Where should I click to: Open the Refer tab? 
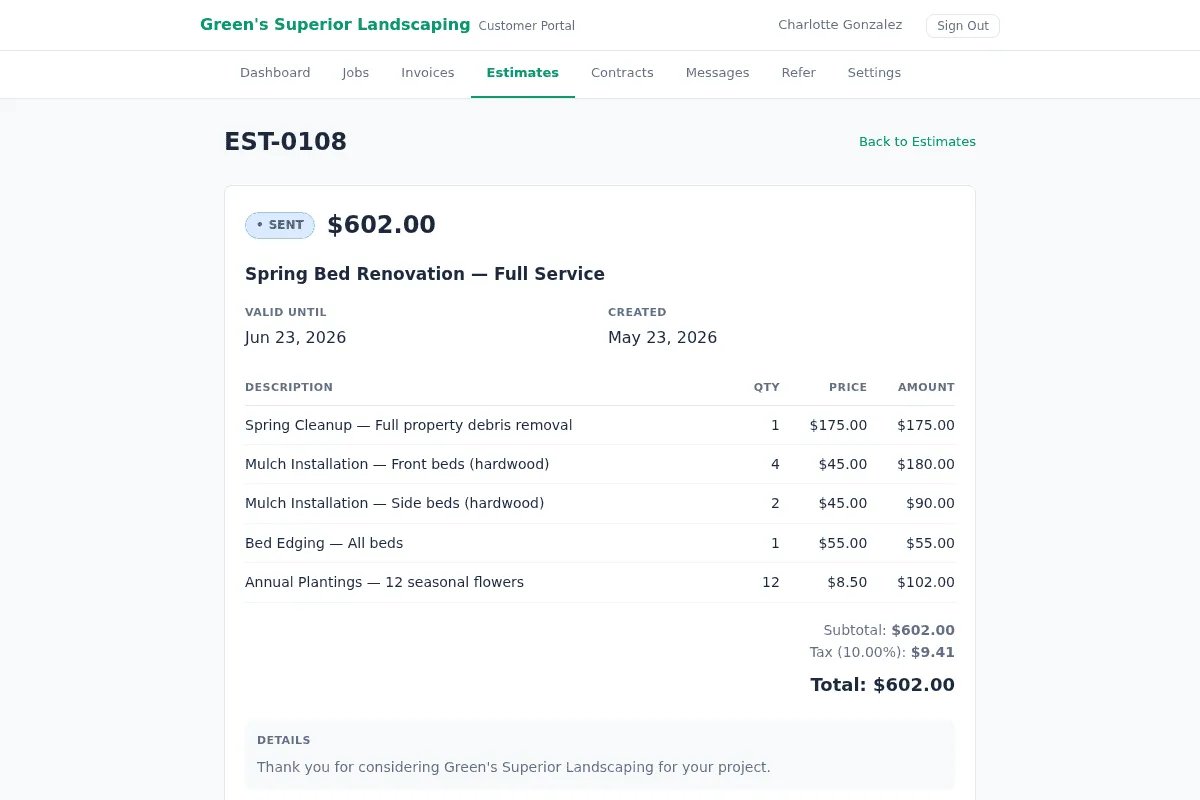tap(799, 73)
